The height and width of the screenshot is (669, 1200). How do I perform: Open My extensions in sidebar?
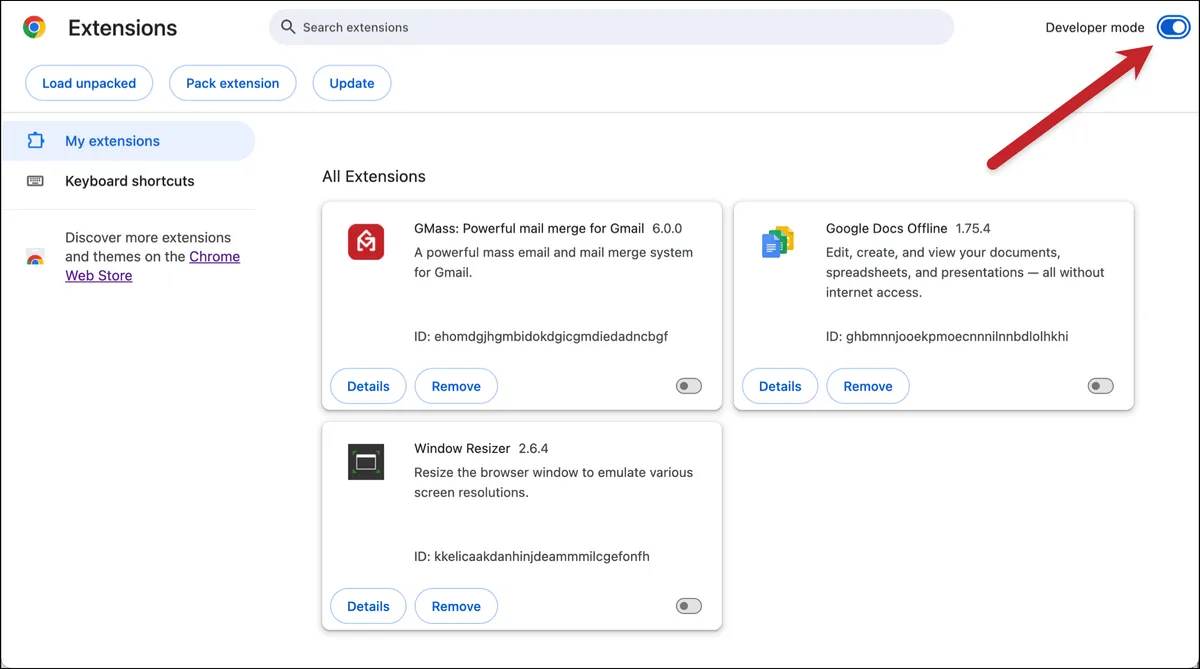pyautogui.click(x=128, y=141)
